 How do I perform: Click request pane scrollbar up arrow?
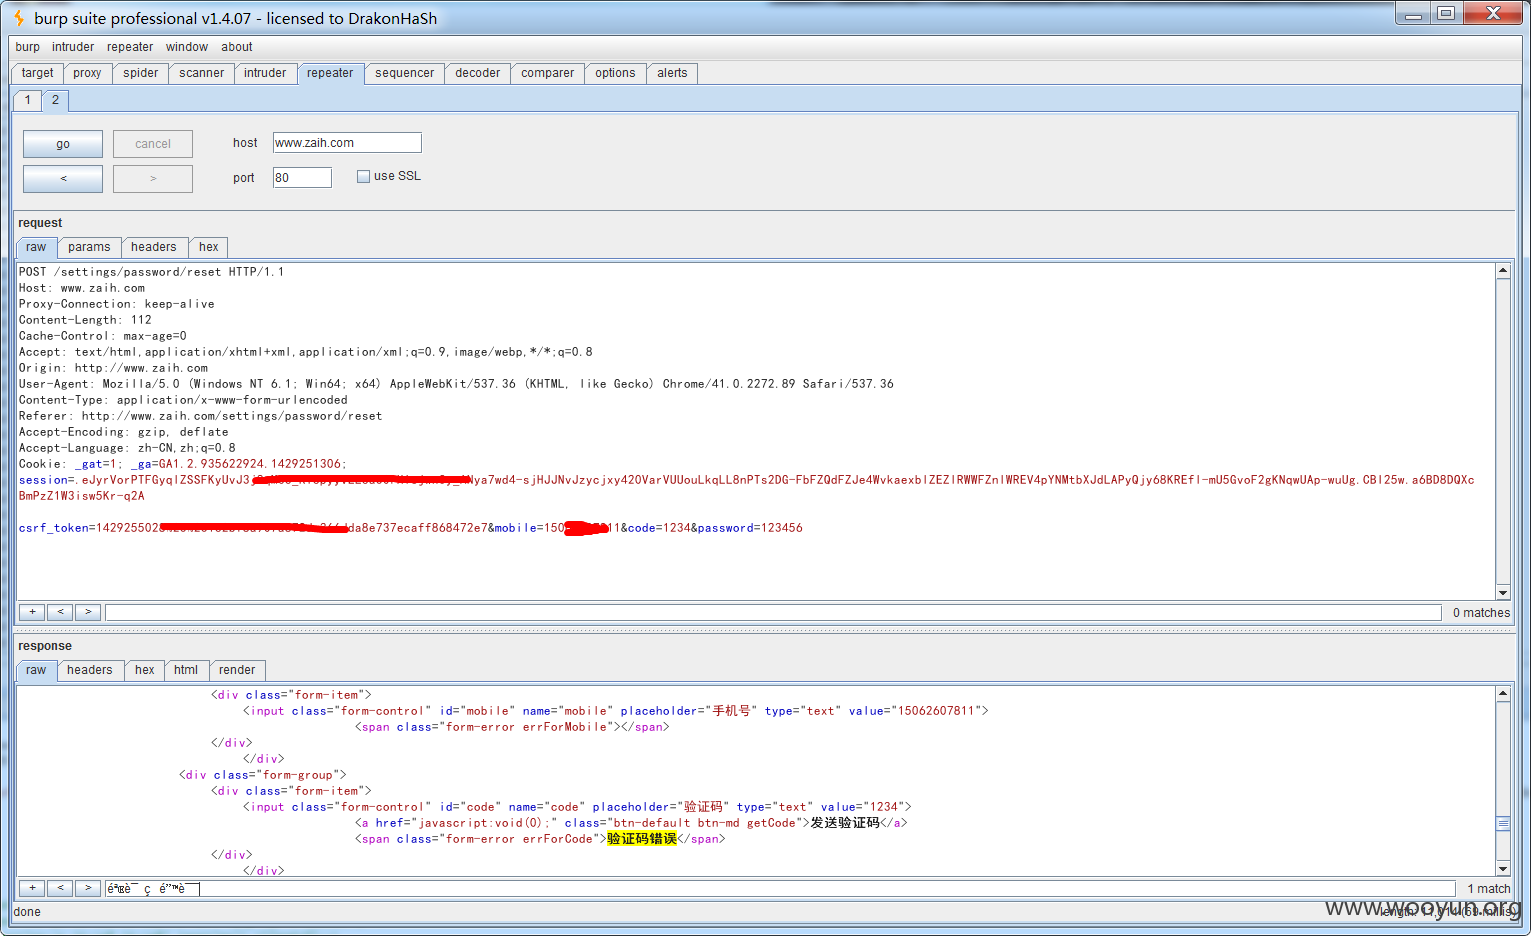[1503, 271]
